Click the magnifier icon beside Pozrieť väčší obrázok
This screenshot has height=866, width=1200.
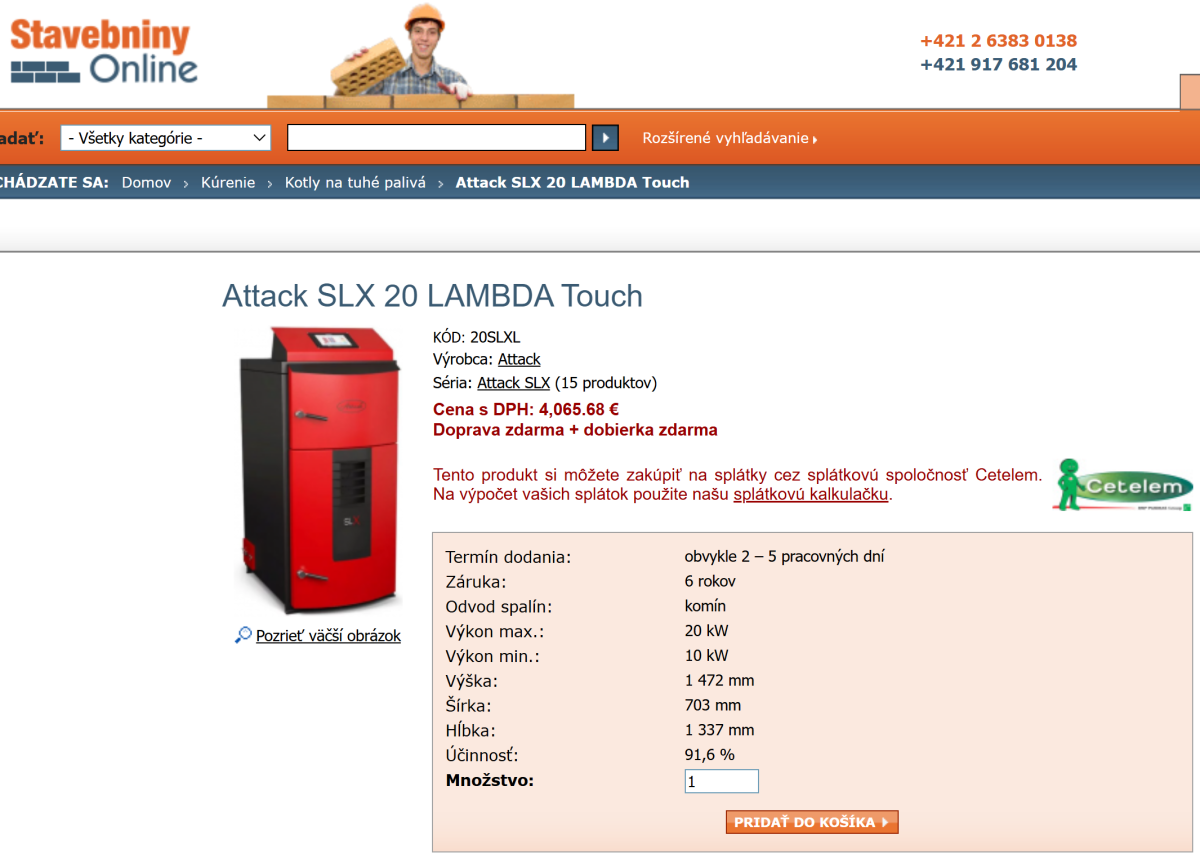pyautogui.click(x=243, y=635)
